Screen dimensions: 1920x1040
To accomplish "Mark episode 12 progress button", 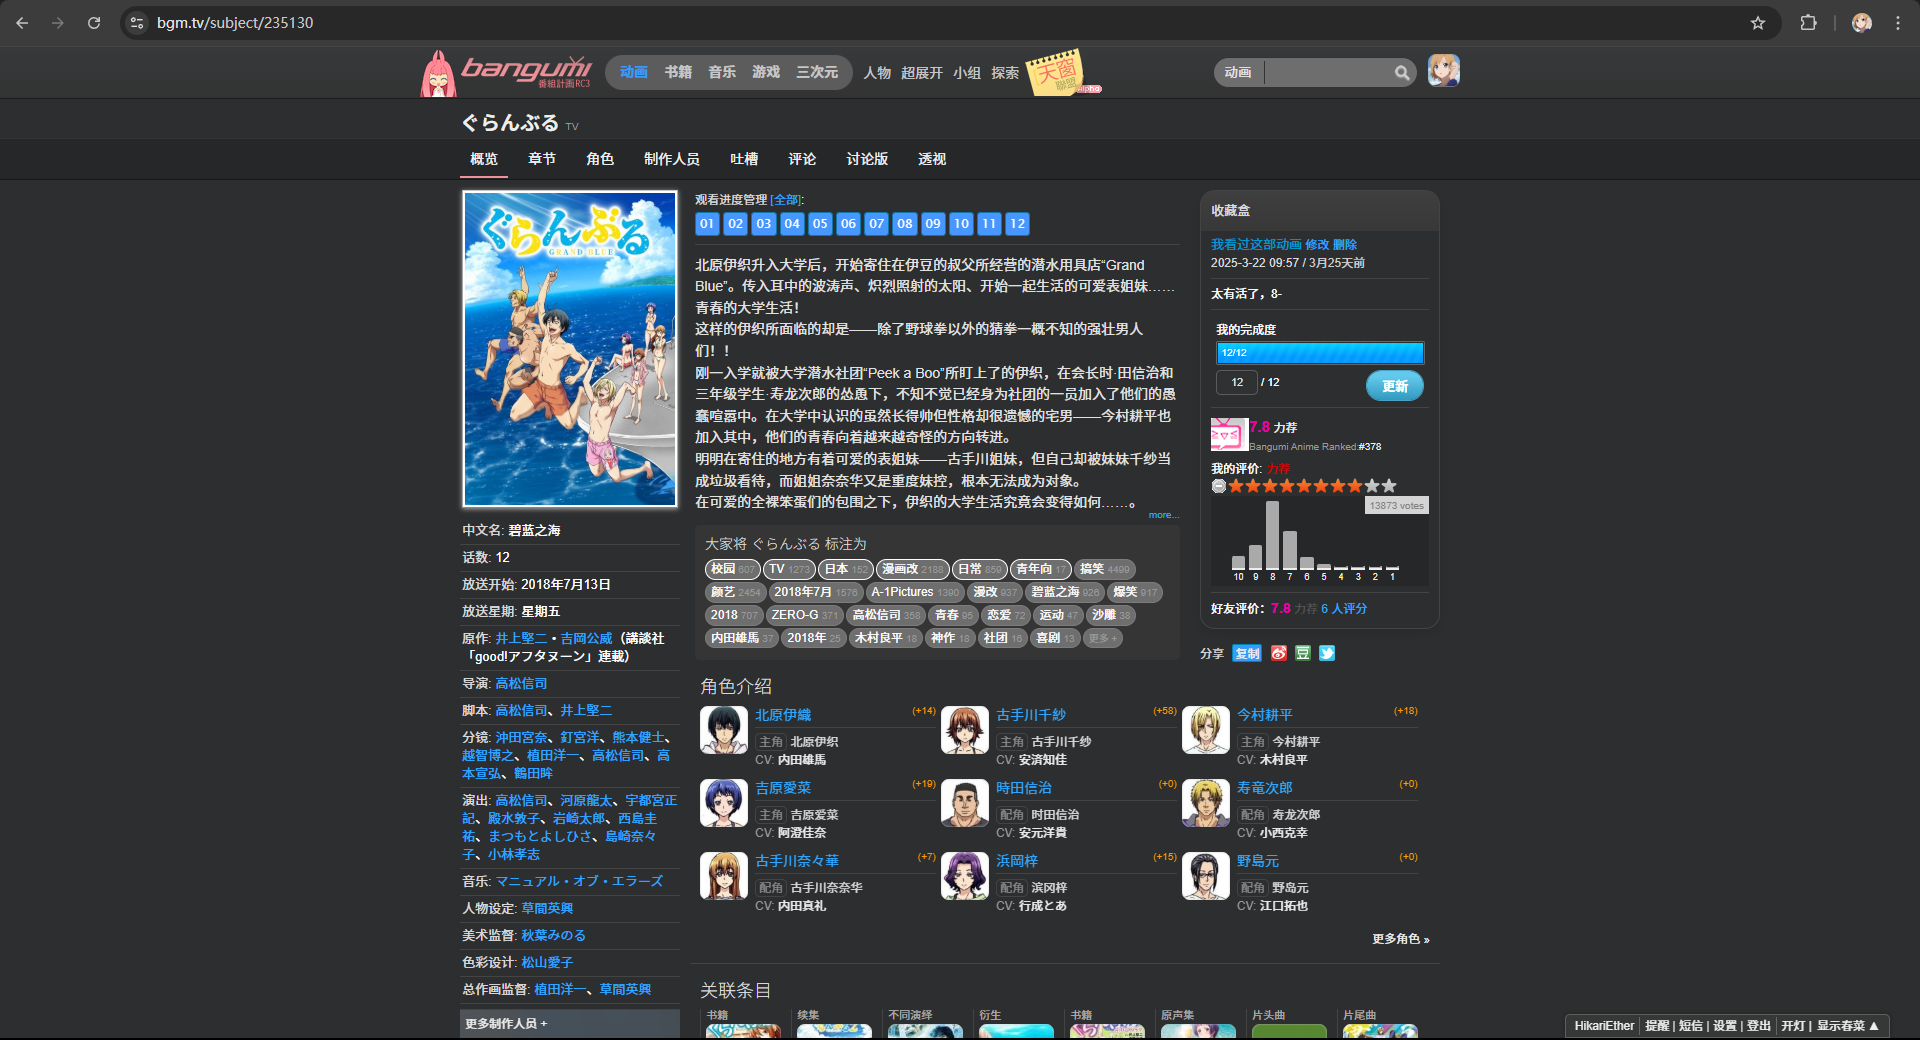I will click(x=1017, y=223).
